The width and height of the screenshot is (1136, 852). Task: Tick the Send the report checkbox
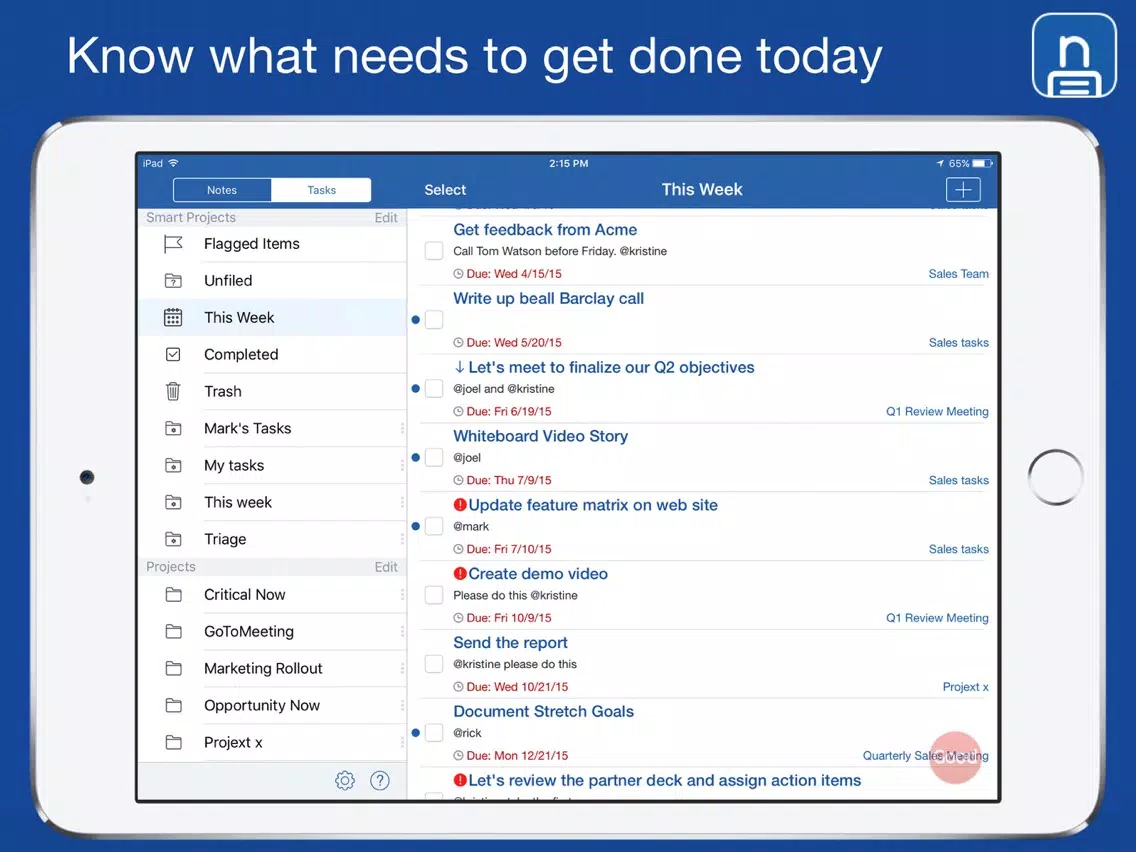434,664
